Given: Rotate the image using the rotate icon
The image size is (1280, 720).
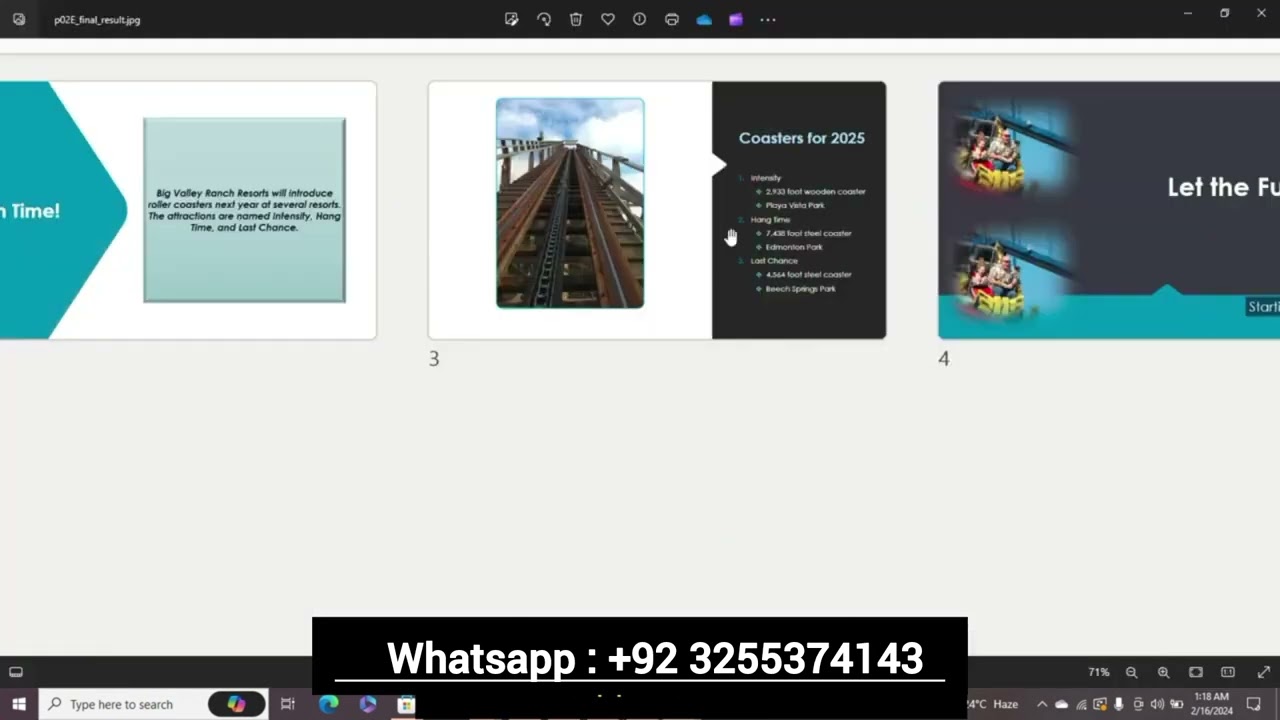Looking at the screenshot, I should point(544,19).
